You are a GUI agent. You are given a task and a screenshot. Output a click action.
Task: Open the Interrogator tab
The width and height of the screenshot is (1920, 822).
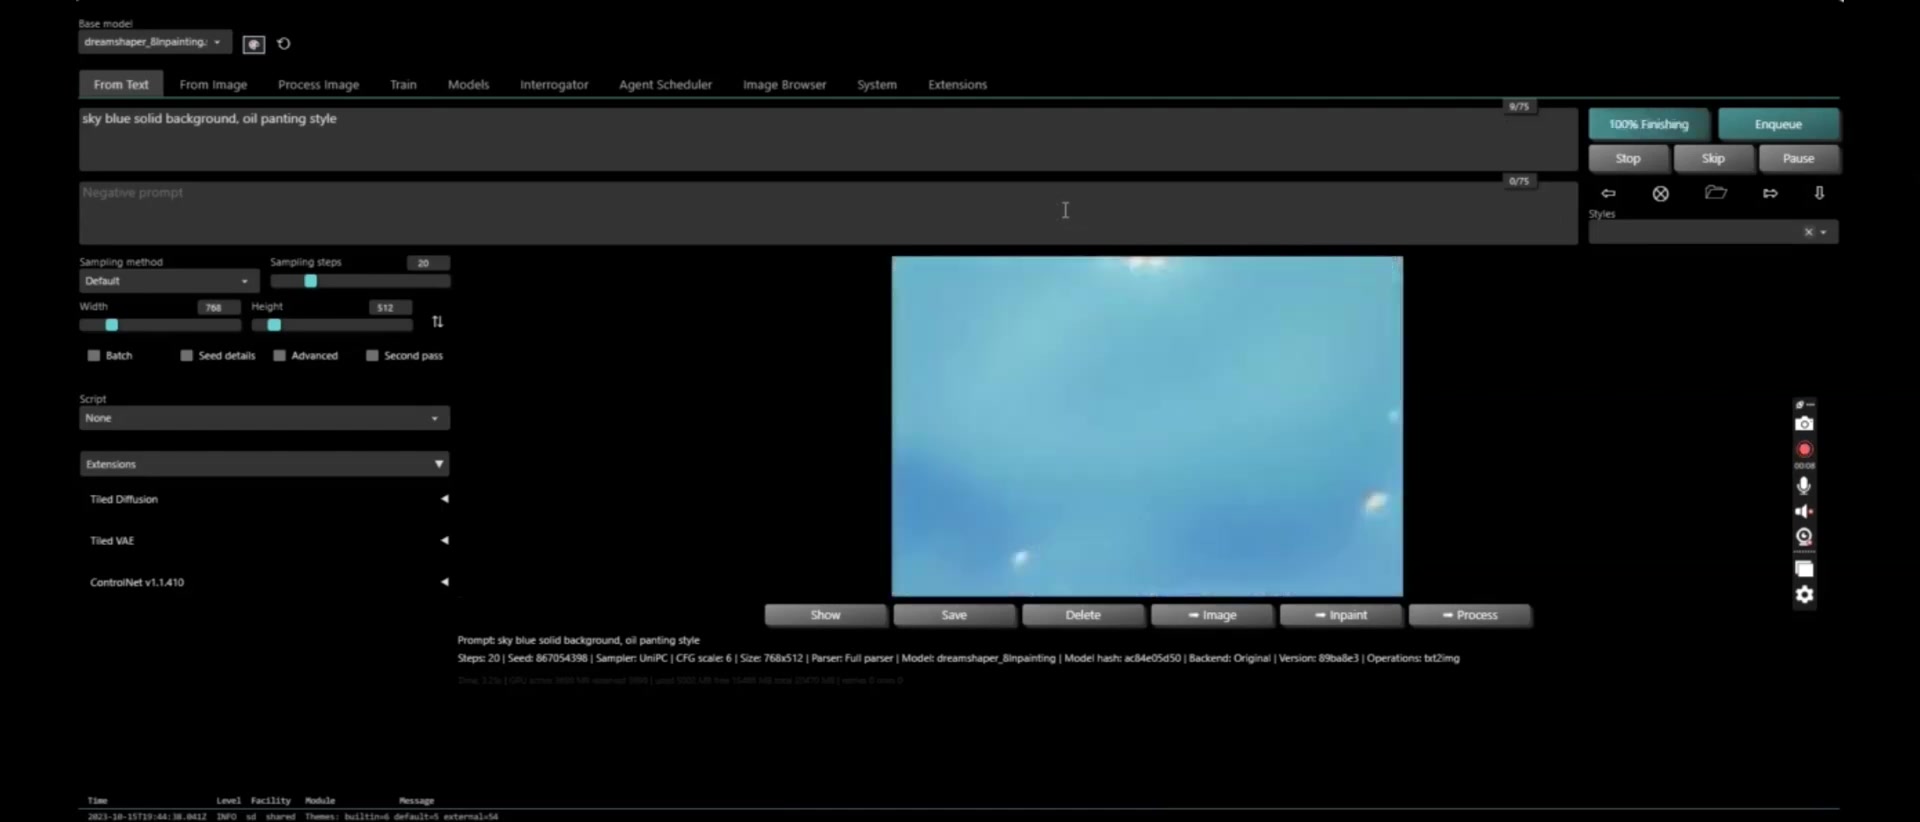pyautogui.click(x=554, y=85)
